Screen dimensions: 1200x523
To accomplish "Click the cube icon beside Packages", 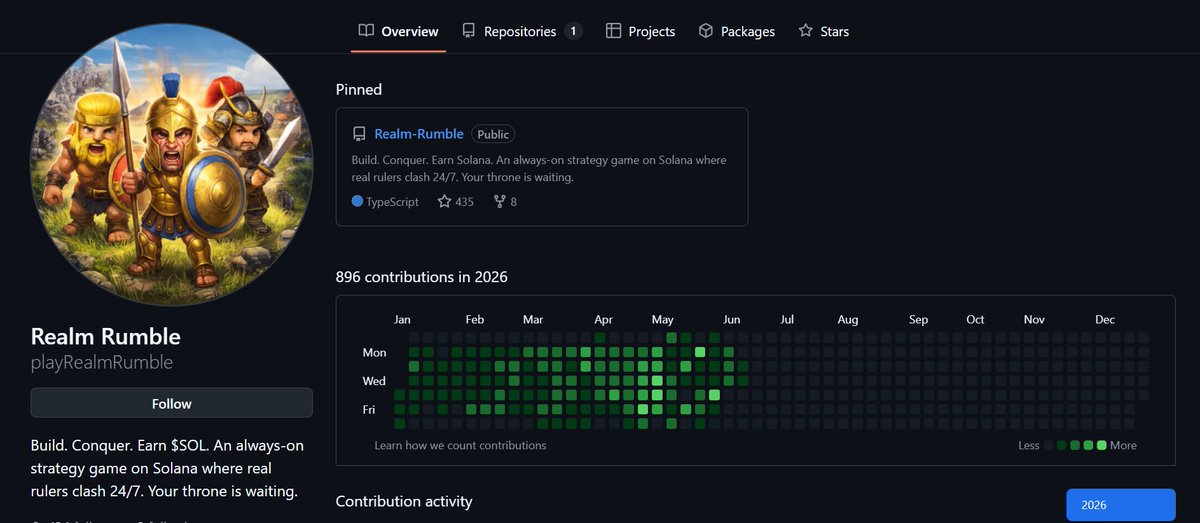I will point(705,31).
